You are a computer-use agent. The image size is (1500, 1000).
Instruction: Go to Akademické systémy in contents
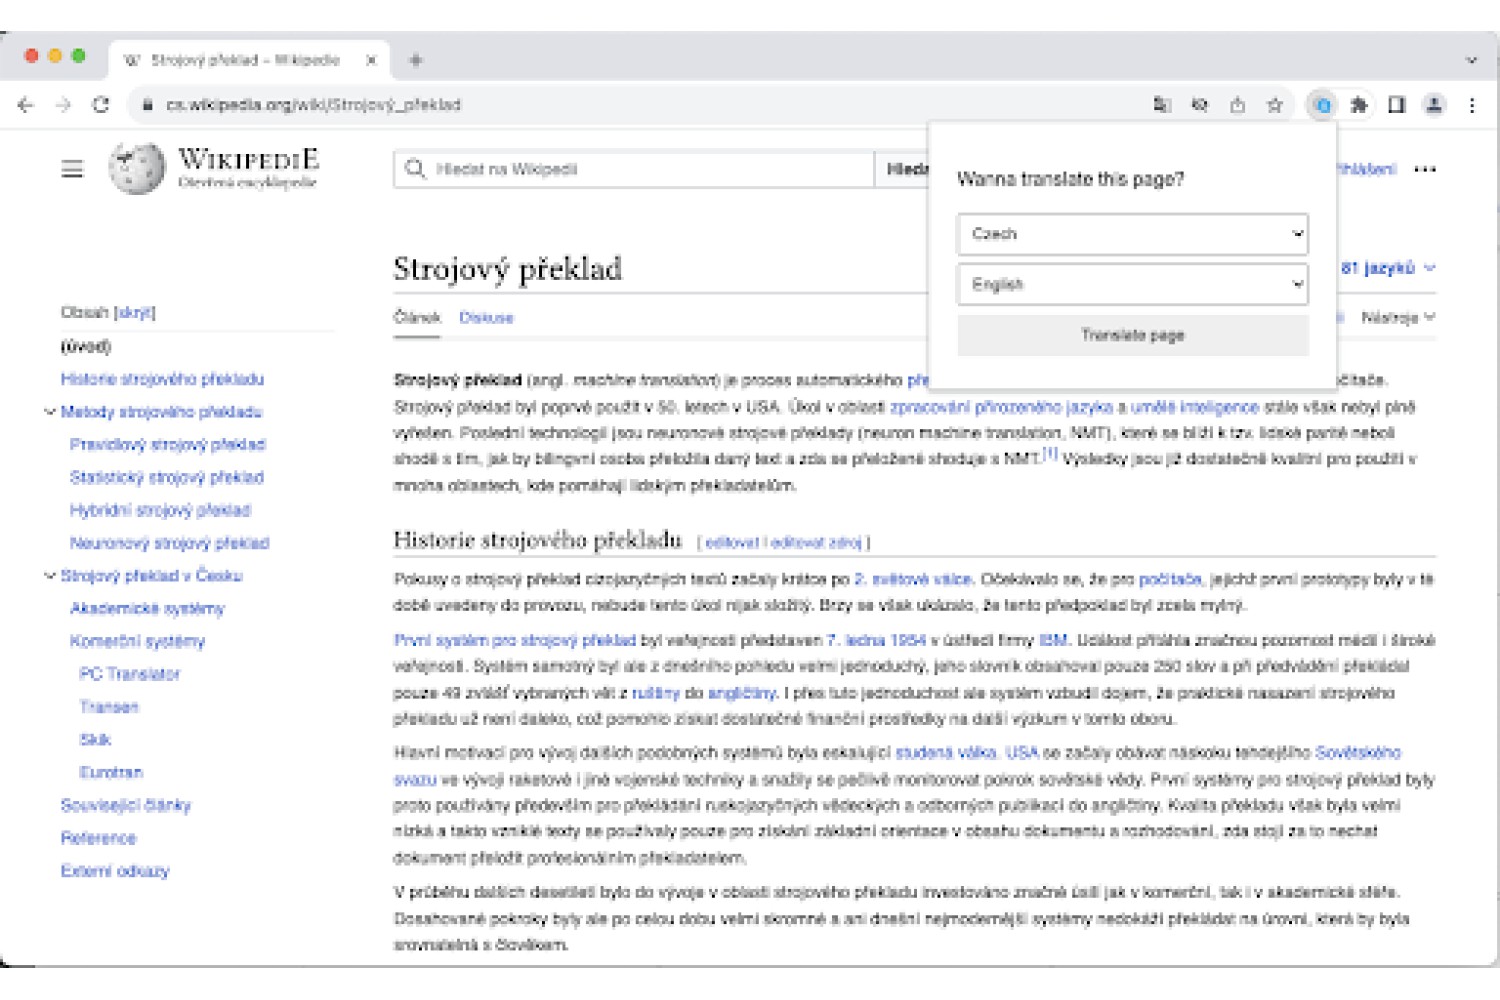coord(147,608)
